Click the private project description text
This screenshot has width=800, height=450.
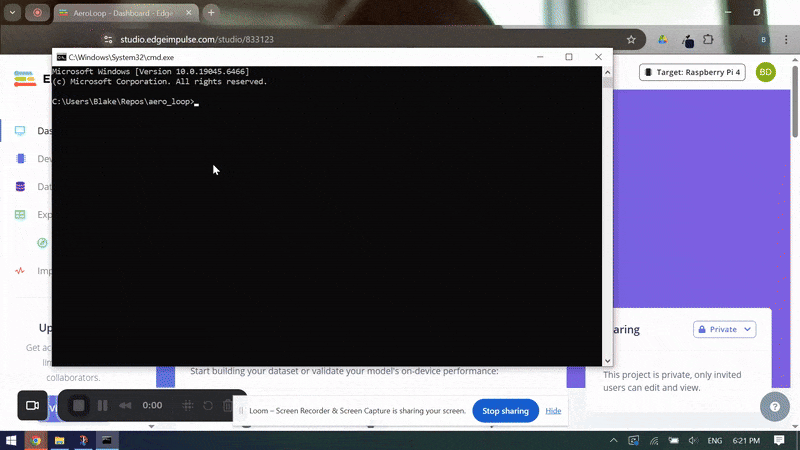tap(672, 381)
